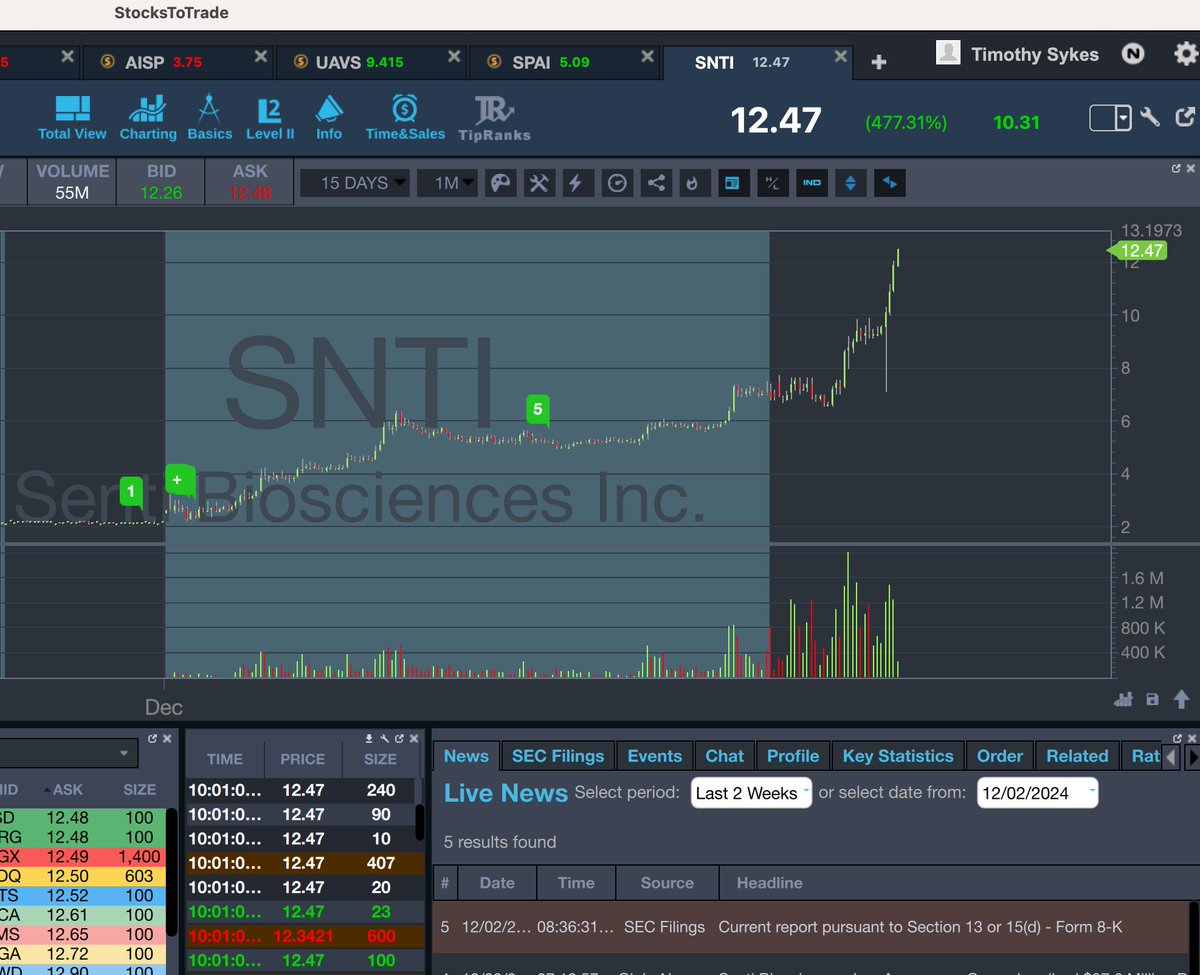Image resolution: width=1200 pixels, height=975 pixels.
Task: Open the Last 2 Weeks period dropdown
Action: (751, 793)
